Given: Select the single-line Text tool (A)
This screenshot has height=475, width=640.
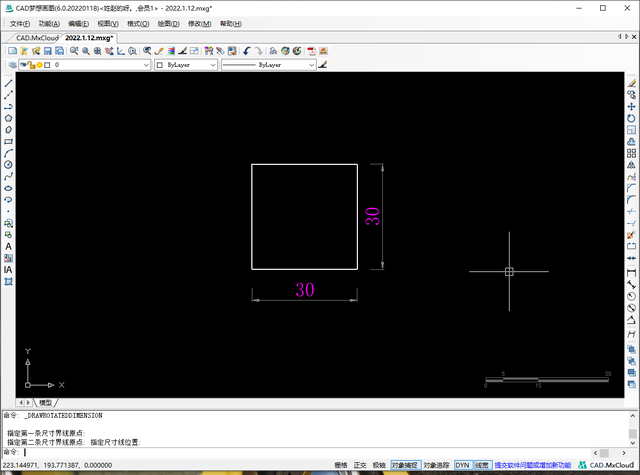Looking at the screenshot, I should click(9, 246).
